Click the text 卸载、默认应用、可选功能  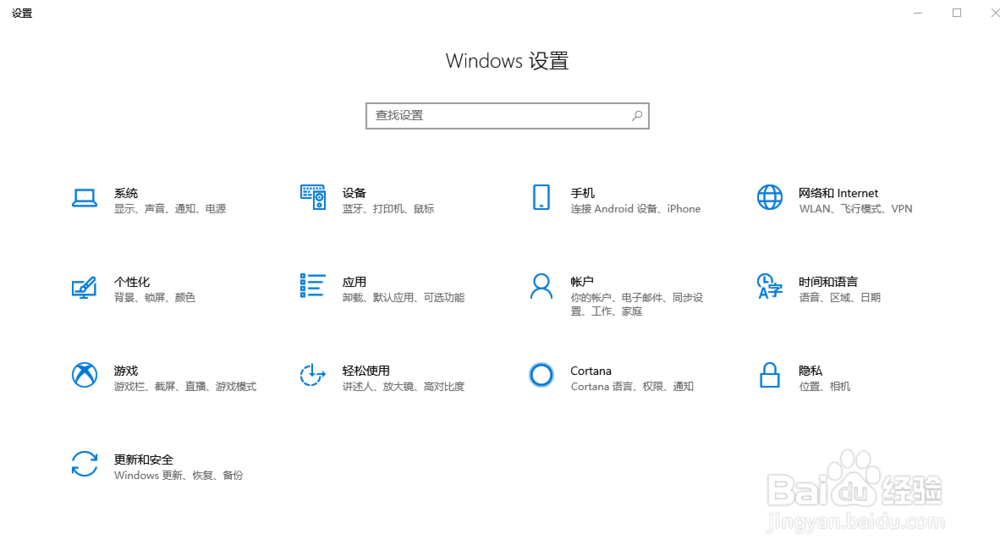(404, 298)
